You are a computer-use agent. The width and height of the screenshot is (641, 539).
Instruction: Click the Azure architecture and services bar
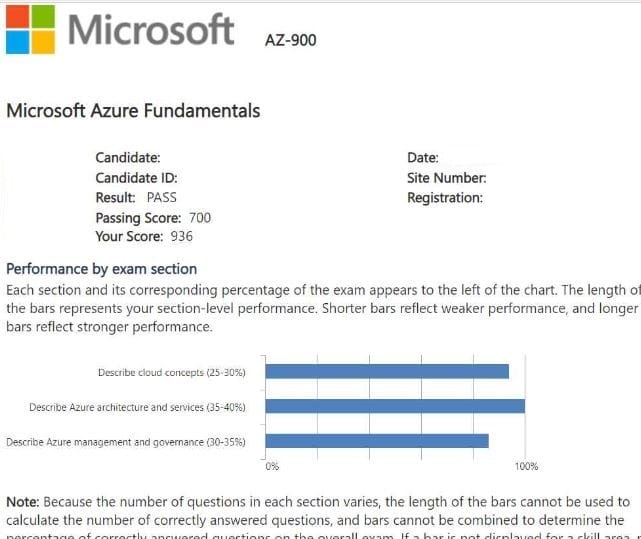point(396,406)
